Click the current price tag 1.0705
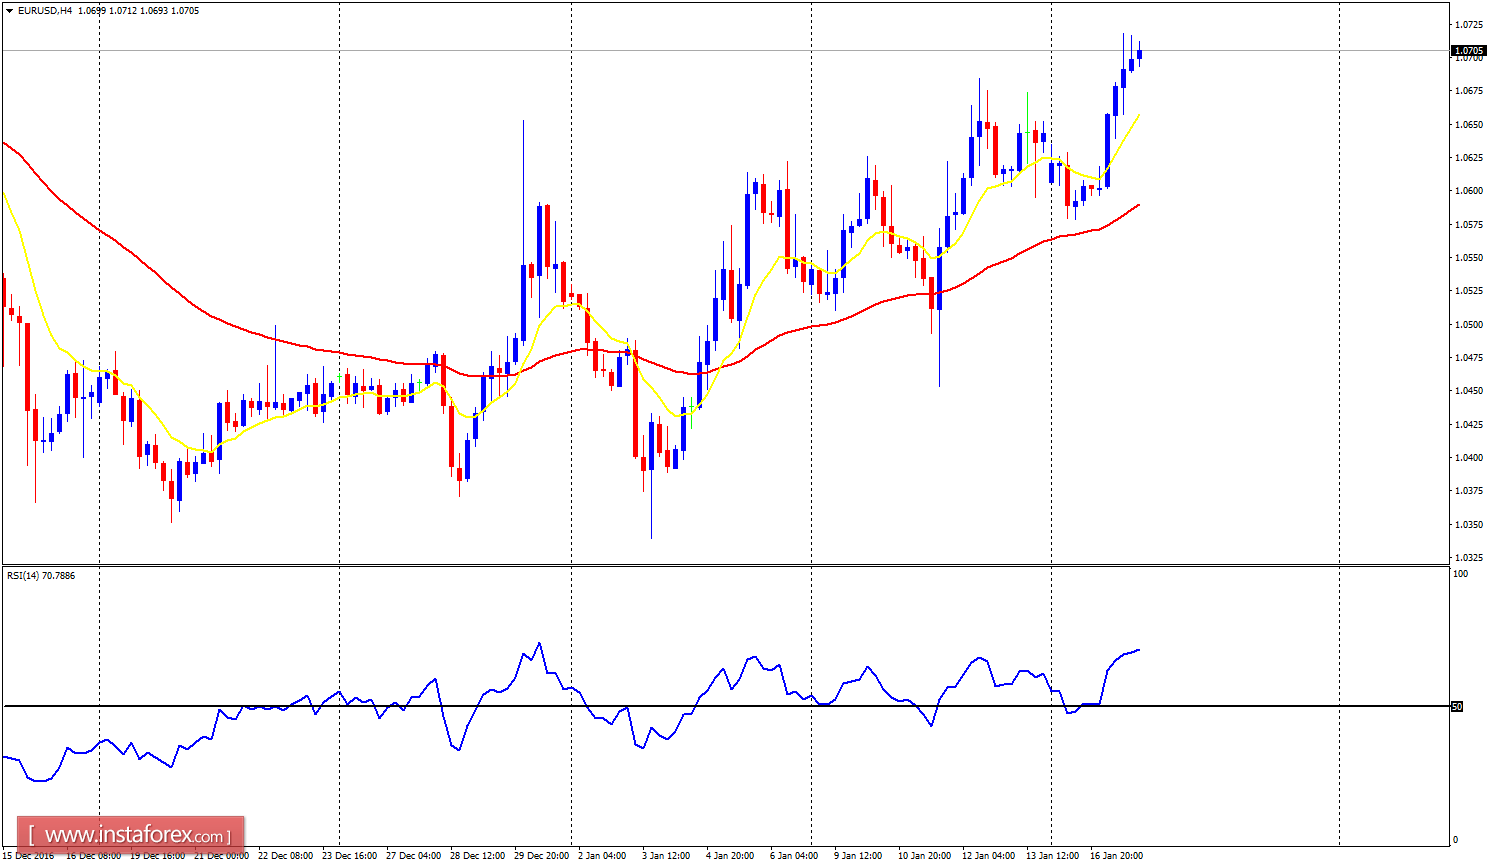 point(1468,50)
